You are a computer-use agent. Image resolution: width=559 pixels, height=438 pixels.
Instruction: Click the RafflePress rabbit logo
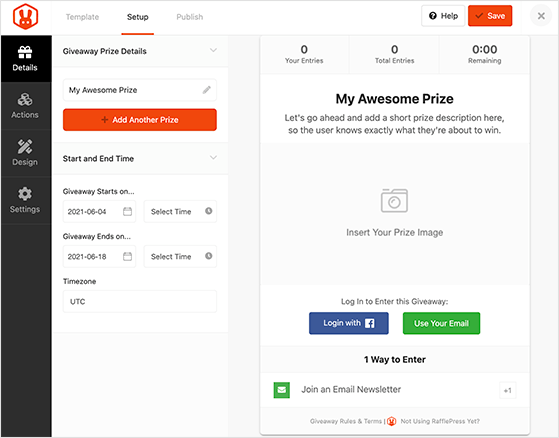(x=26, y=16)
